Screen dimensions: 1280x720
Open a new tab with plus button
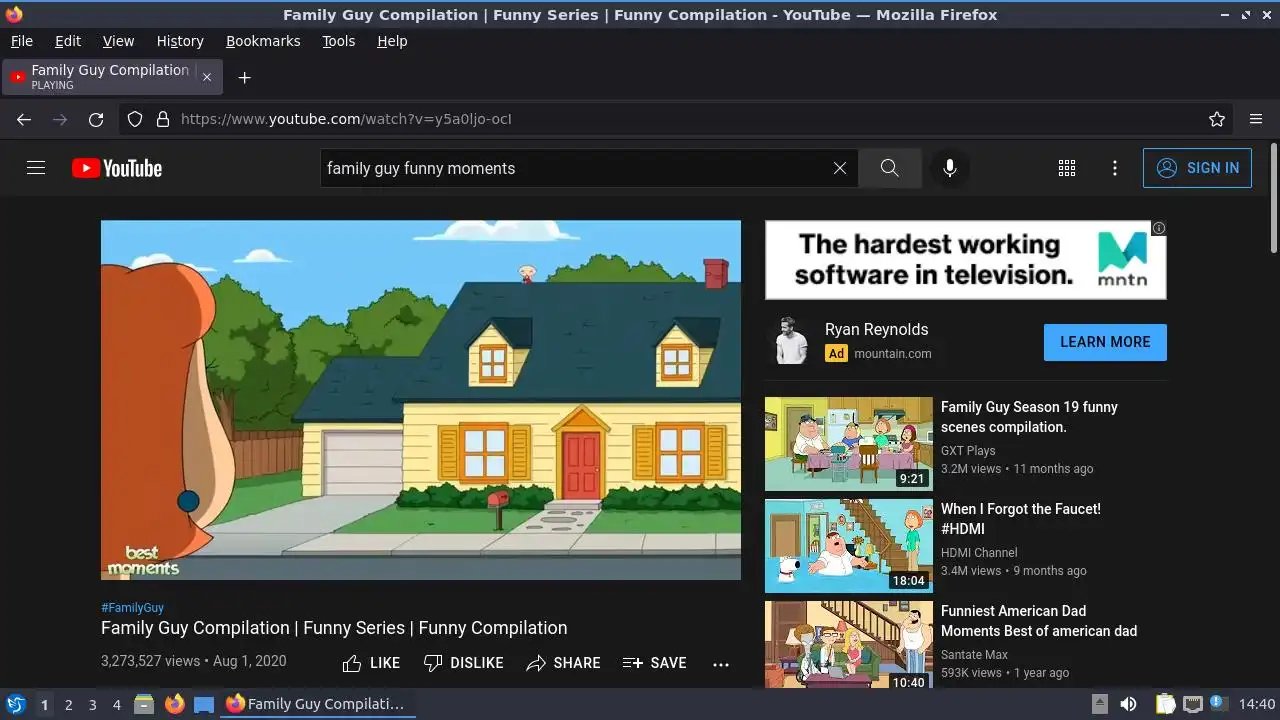(x=244, y=77)
